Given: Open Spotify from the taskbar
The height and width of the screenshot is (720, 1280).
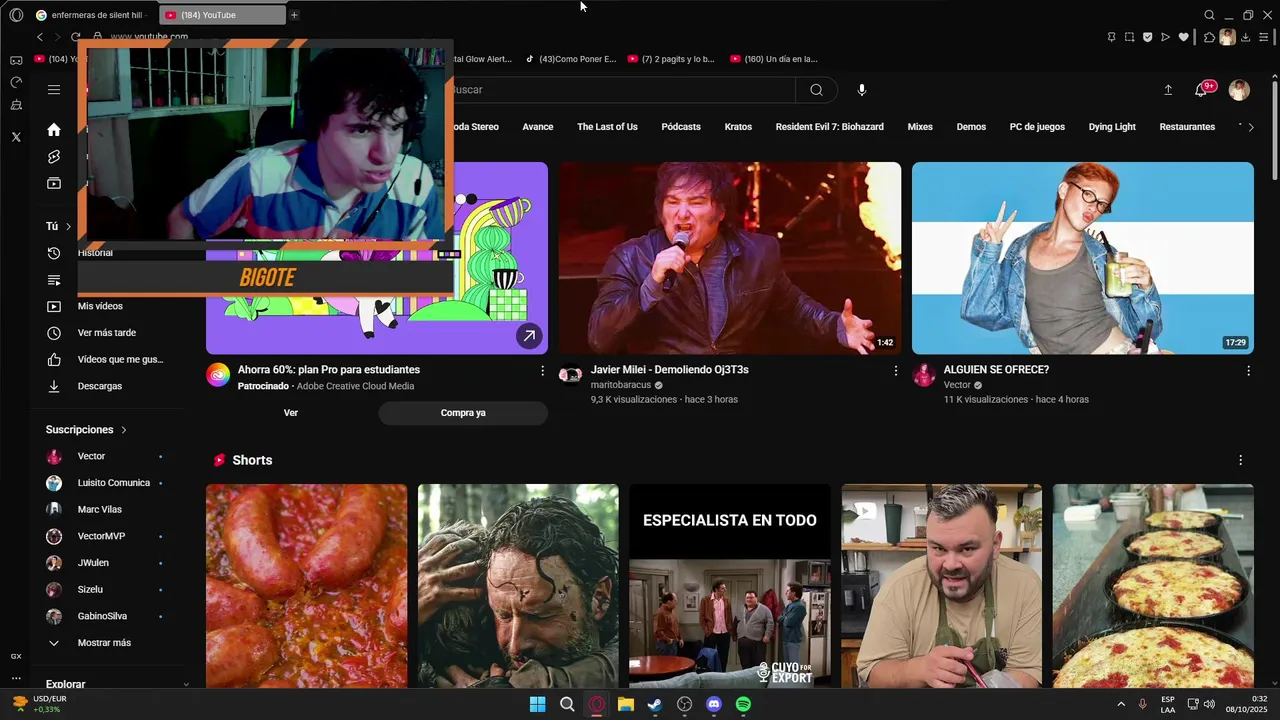Looking at the screenshot, I should coord(743,704).
